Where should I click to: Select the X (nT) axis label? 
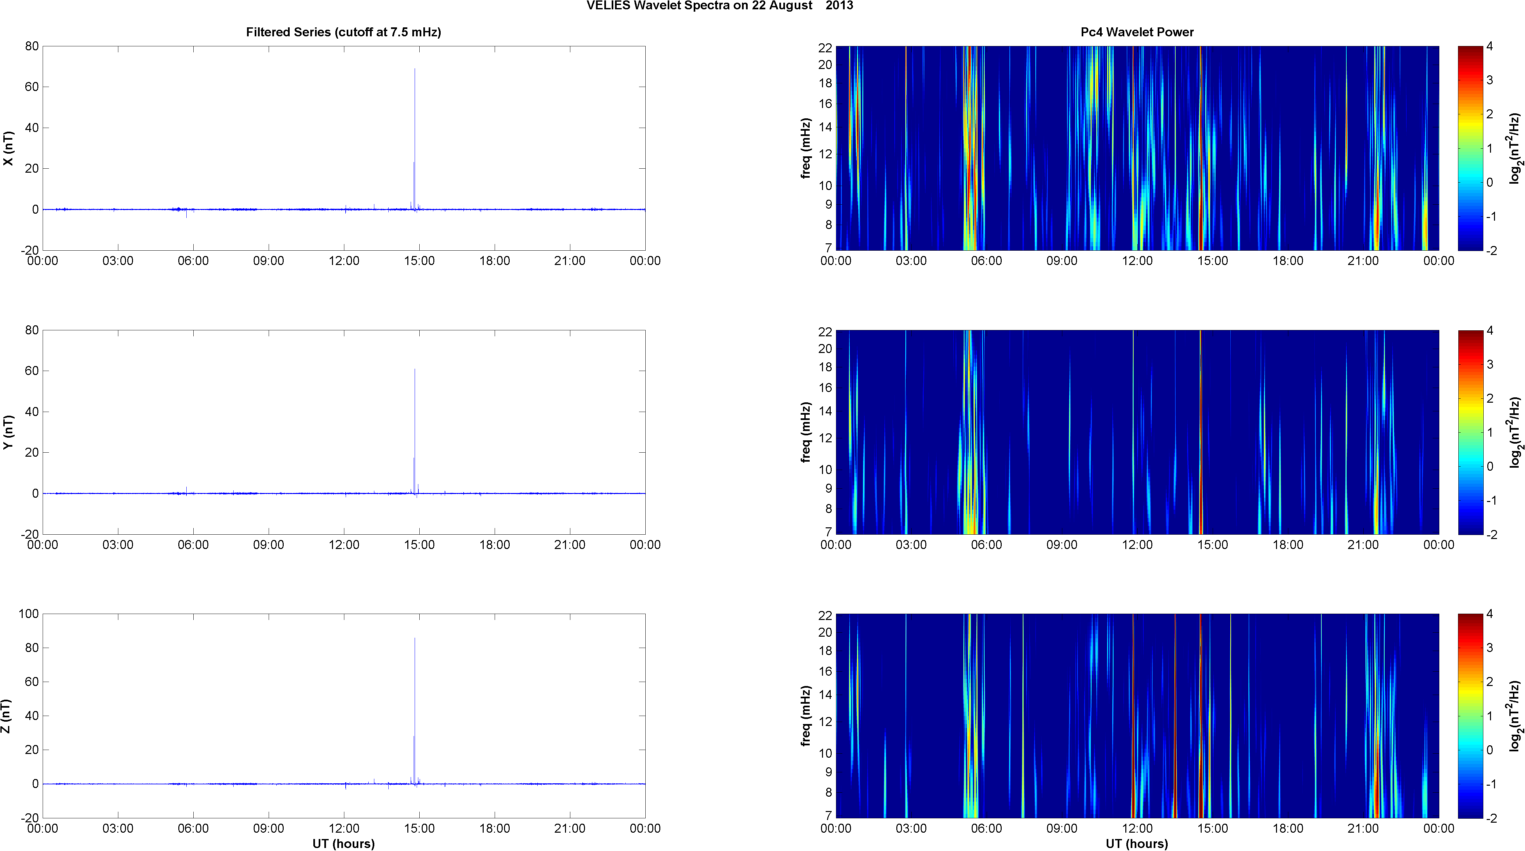[x=9, y=148]
